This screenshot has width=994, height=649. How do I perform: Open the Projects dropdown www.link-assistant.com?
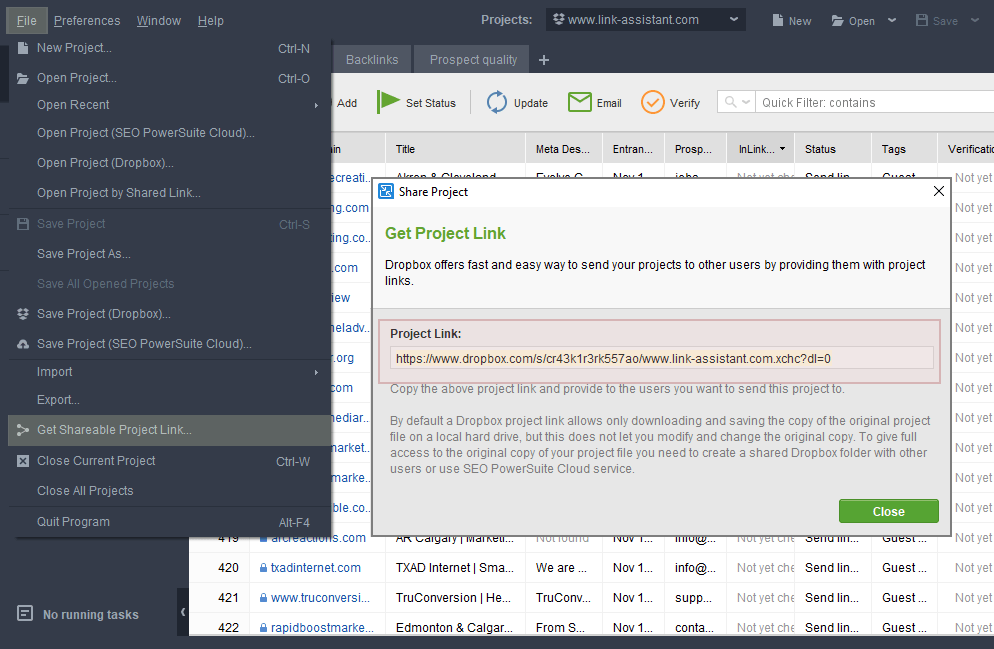(645, 20)
